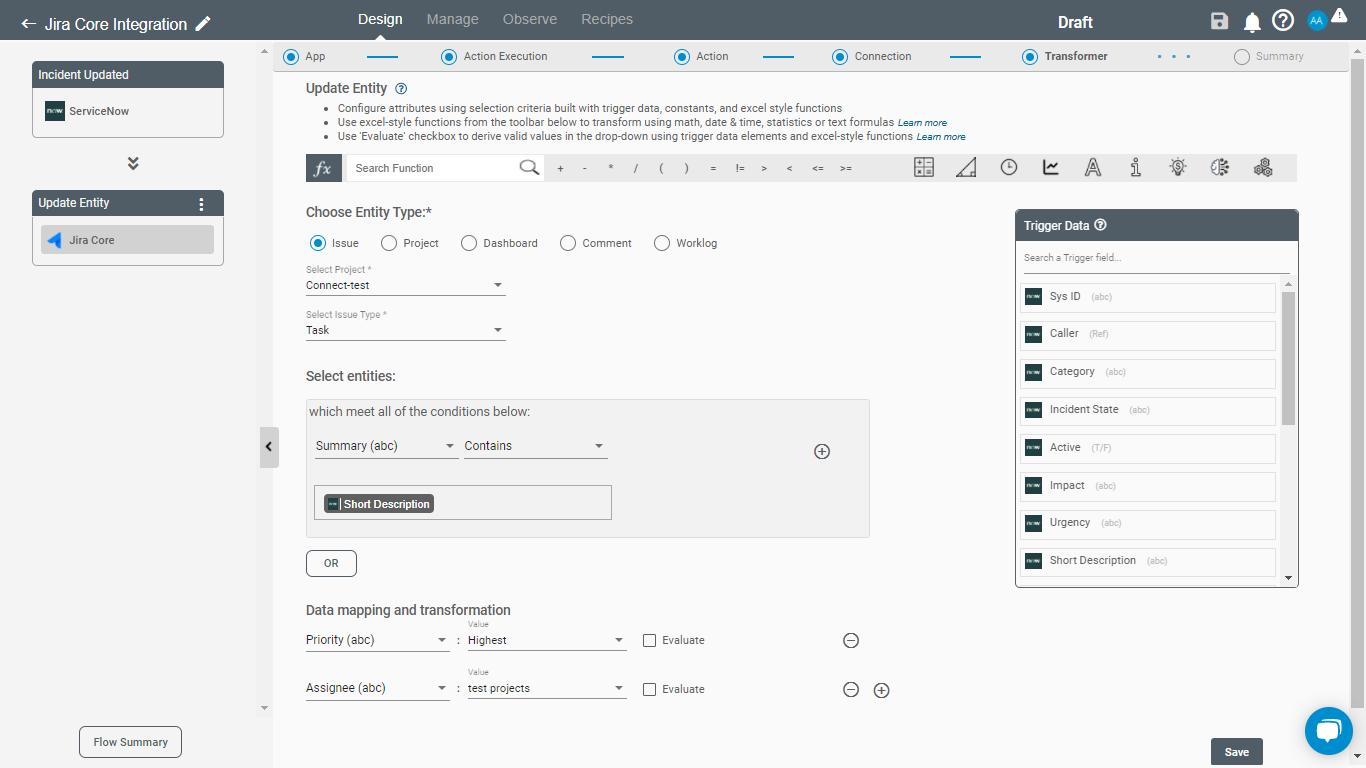Click the Save button
The image size is (1366, 768).
[1237, 752]
